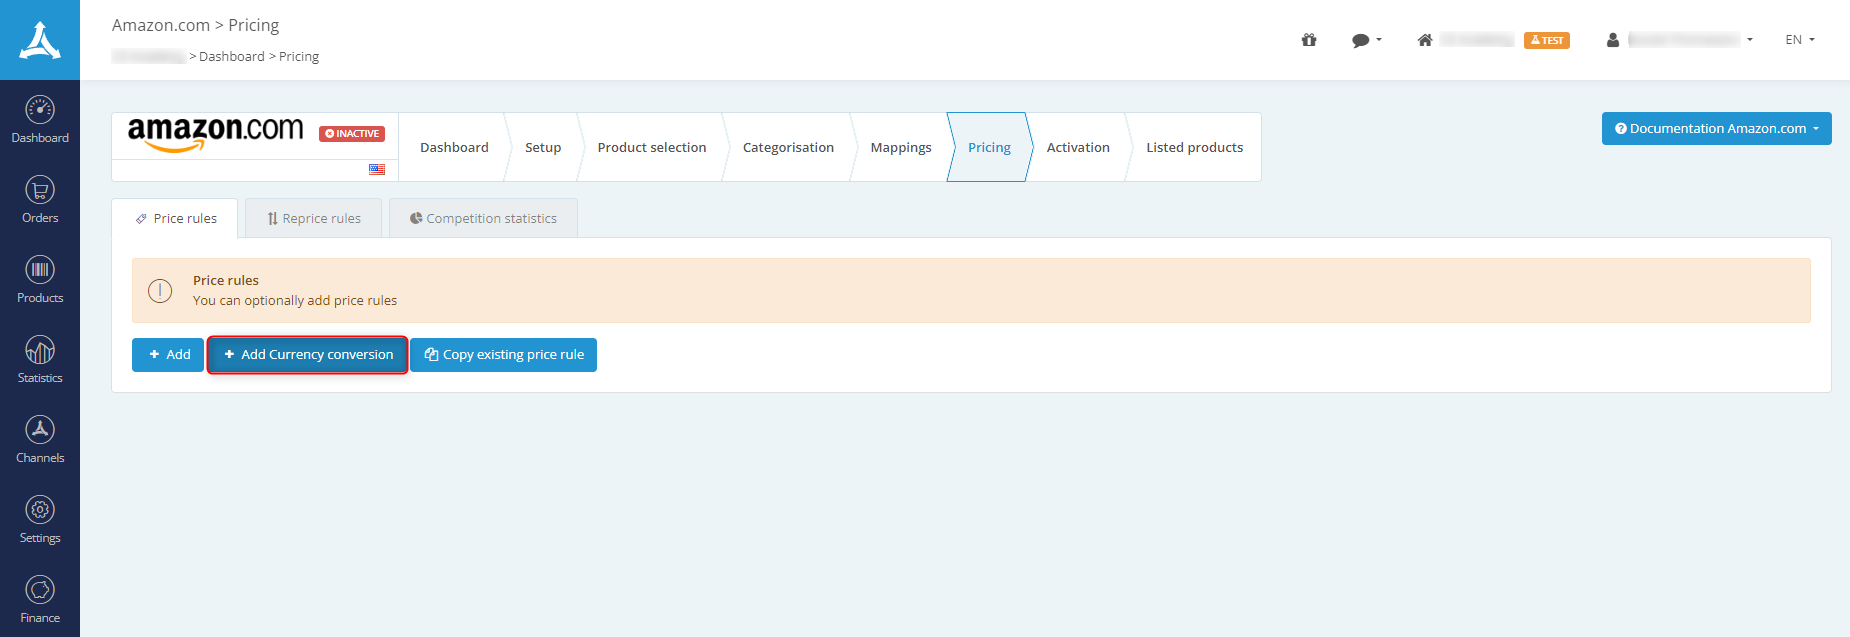Open the chat bubble menu

[1366, 40]
